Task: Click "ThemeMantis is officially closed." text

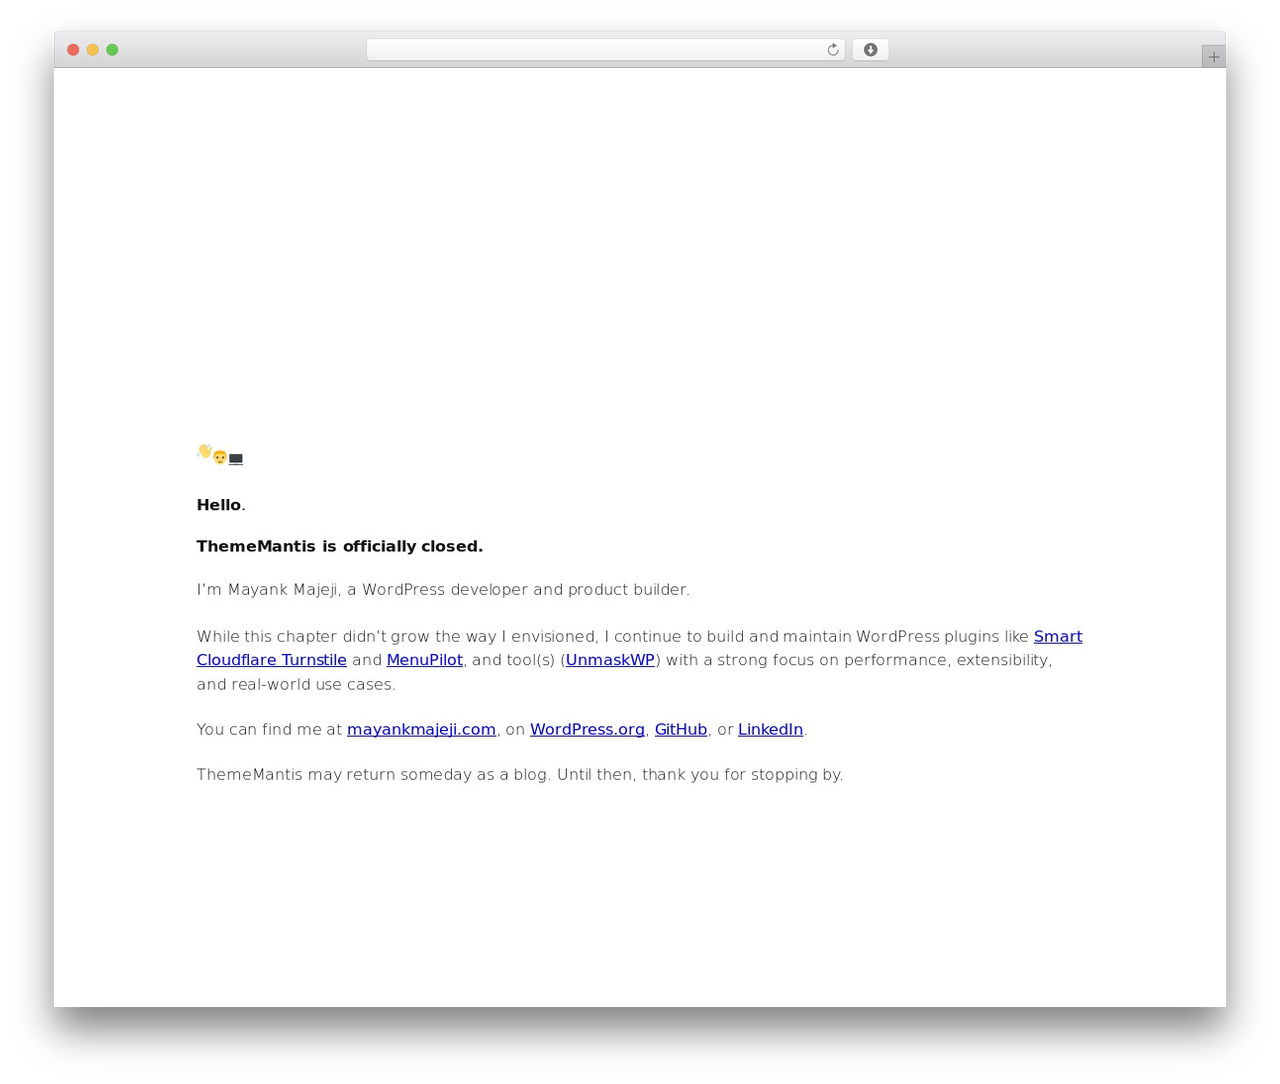Action: click(340, 546)
